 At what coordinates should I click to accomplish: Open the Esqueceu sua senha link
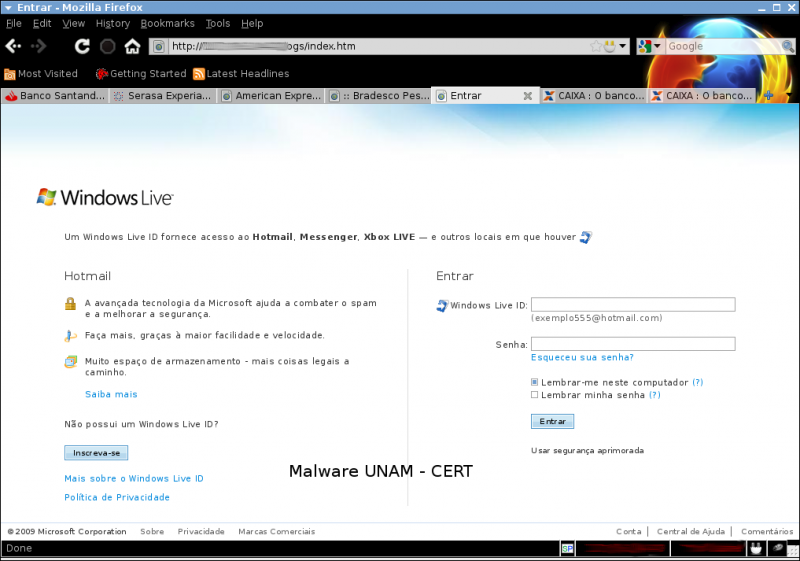click(582, 358)
